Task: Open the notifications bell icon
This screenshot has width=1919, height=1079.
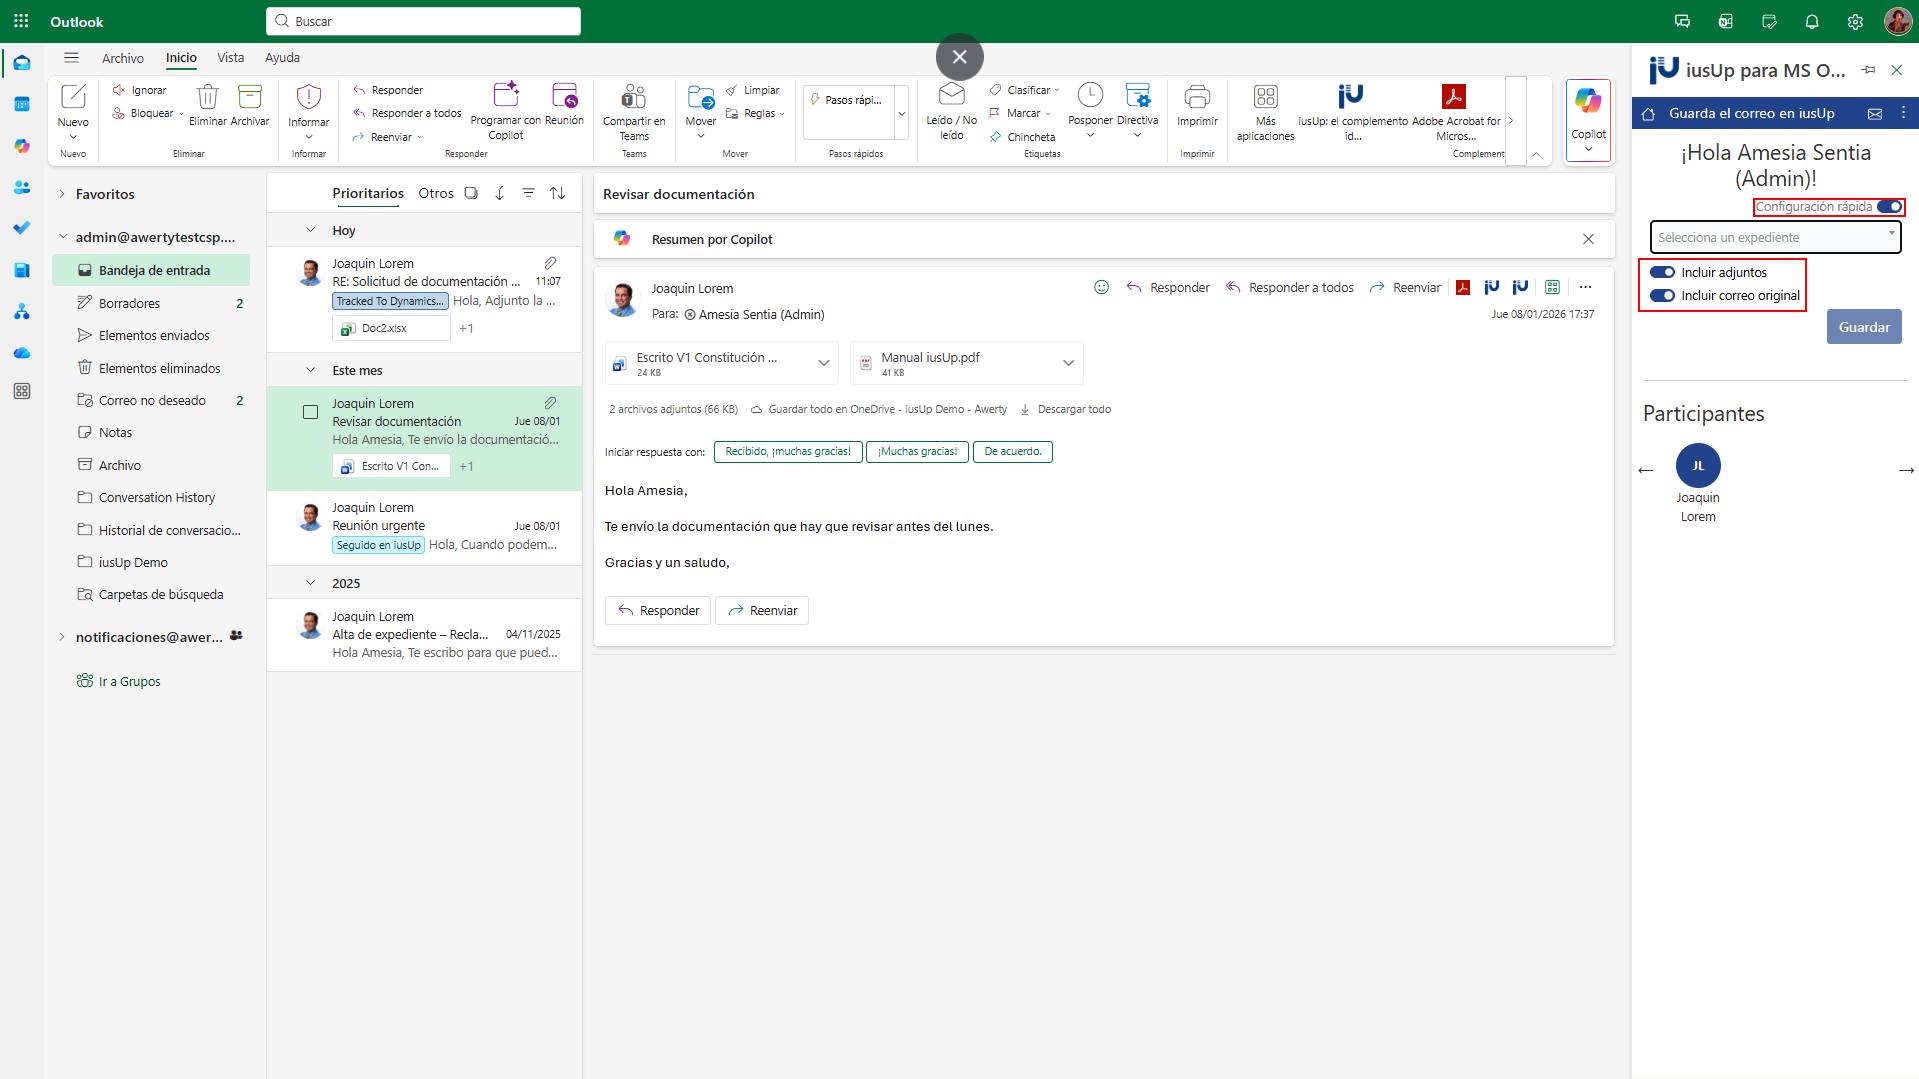Action: pyautogui.click(x=1811, y=22)
